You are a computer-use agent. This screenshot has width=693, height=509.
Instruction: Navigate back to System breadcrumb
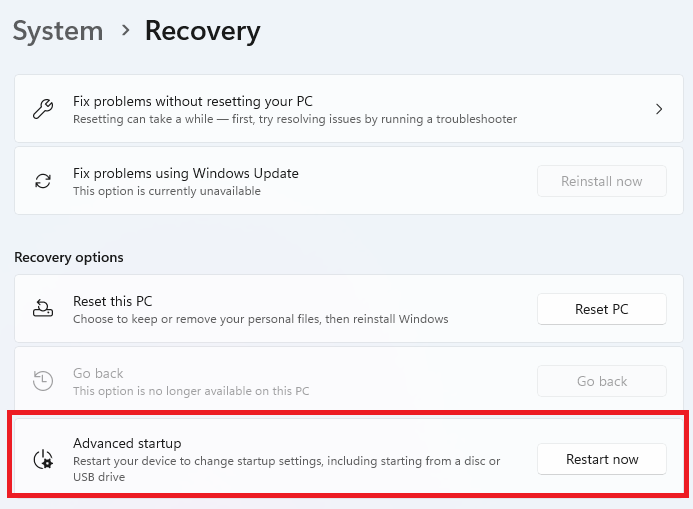(58, 31)
